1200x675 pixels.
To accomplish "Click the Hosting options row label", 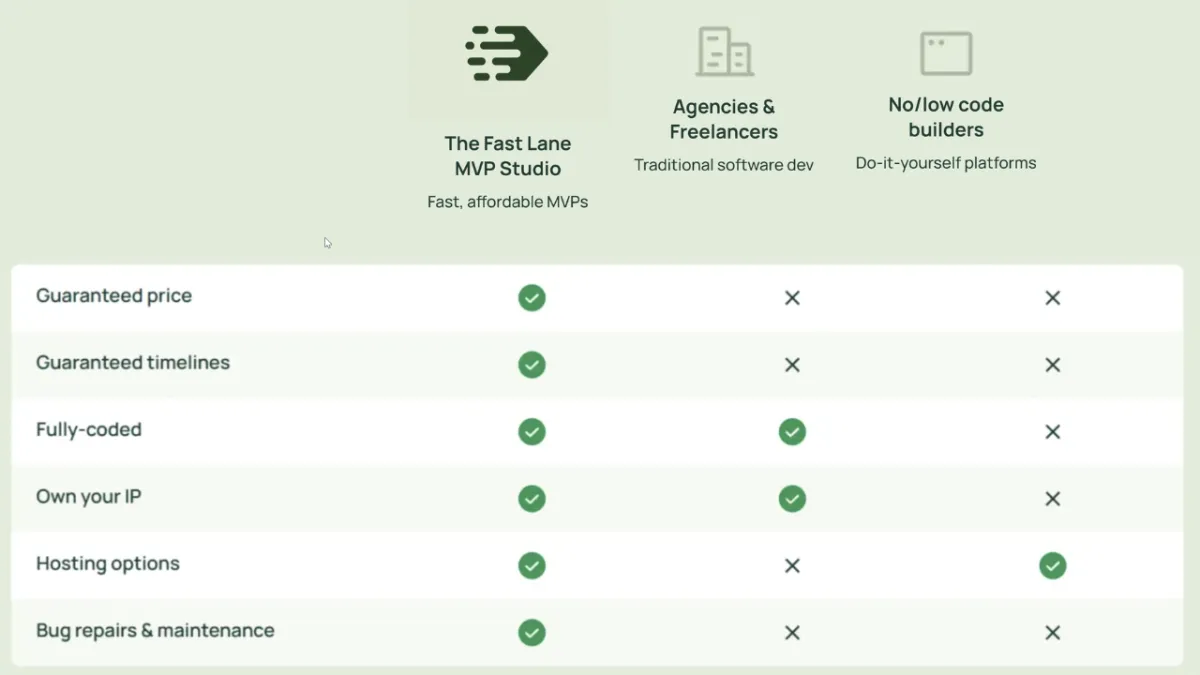I will (x=108, y=564).
